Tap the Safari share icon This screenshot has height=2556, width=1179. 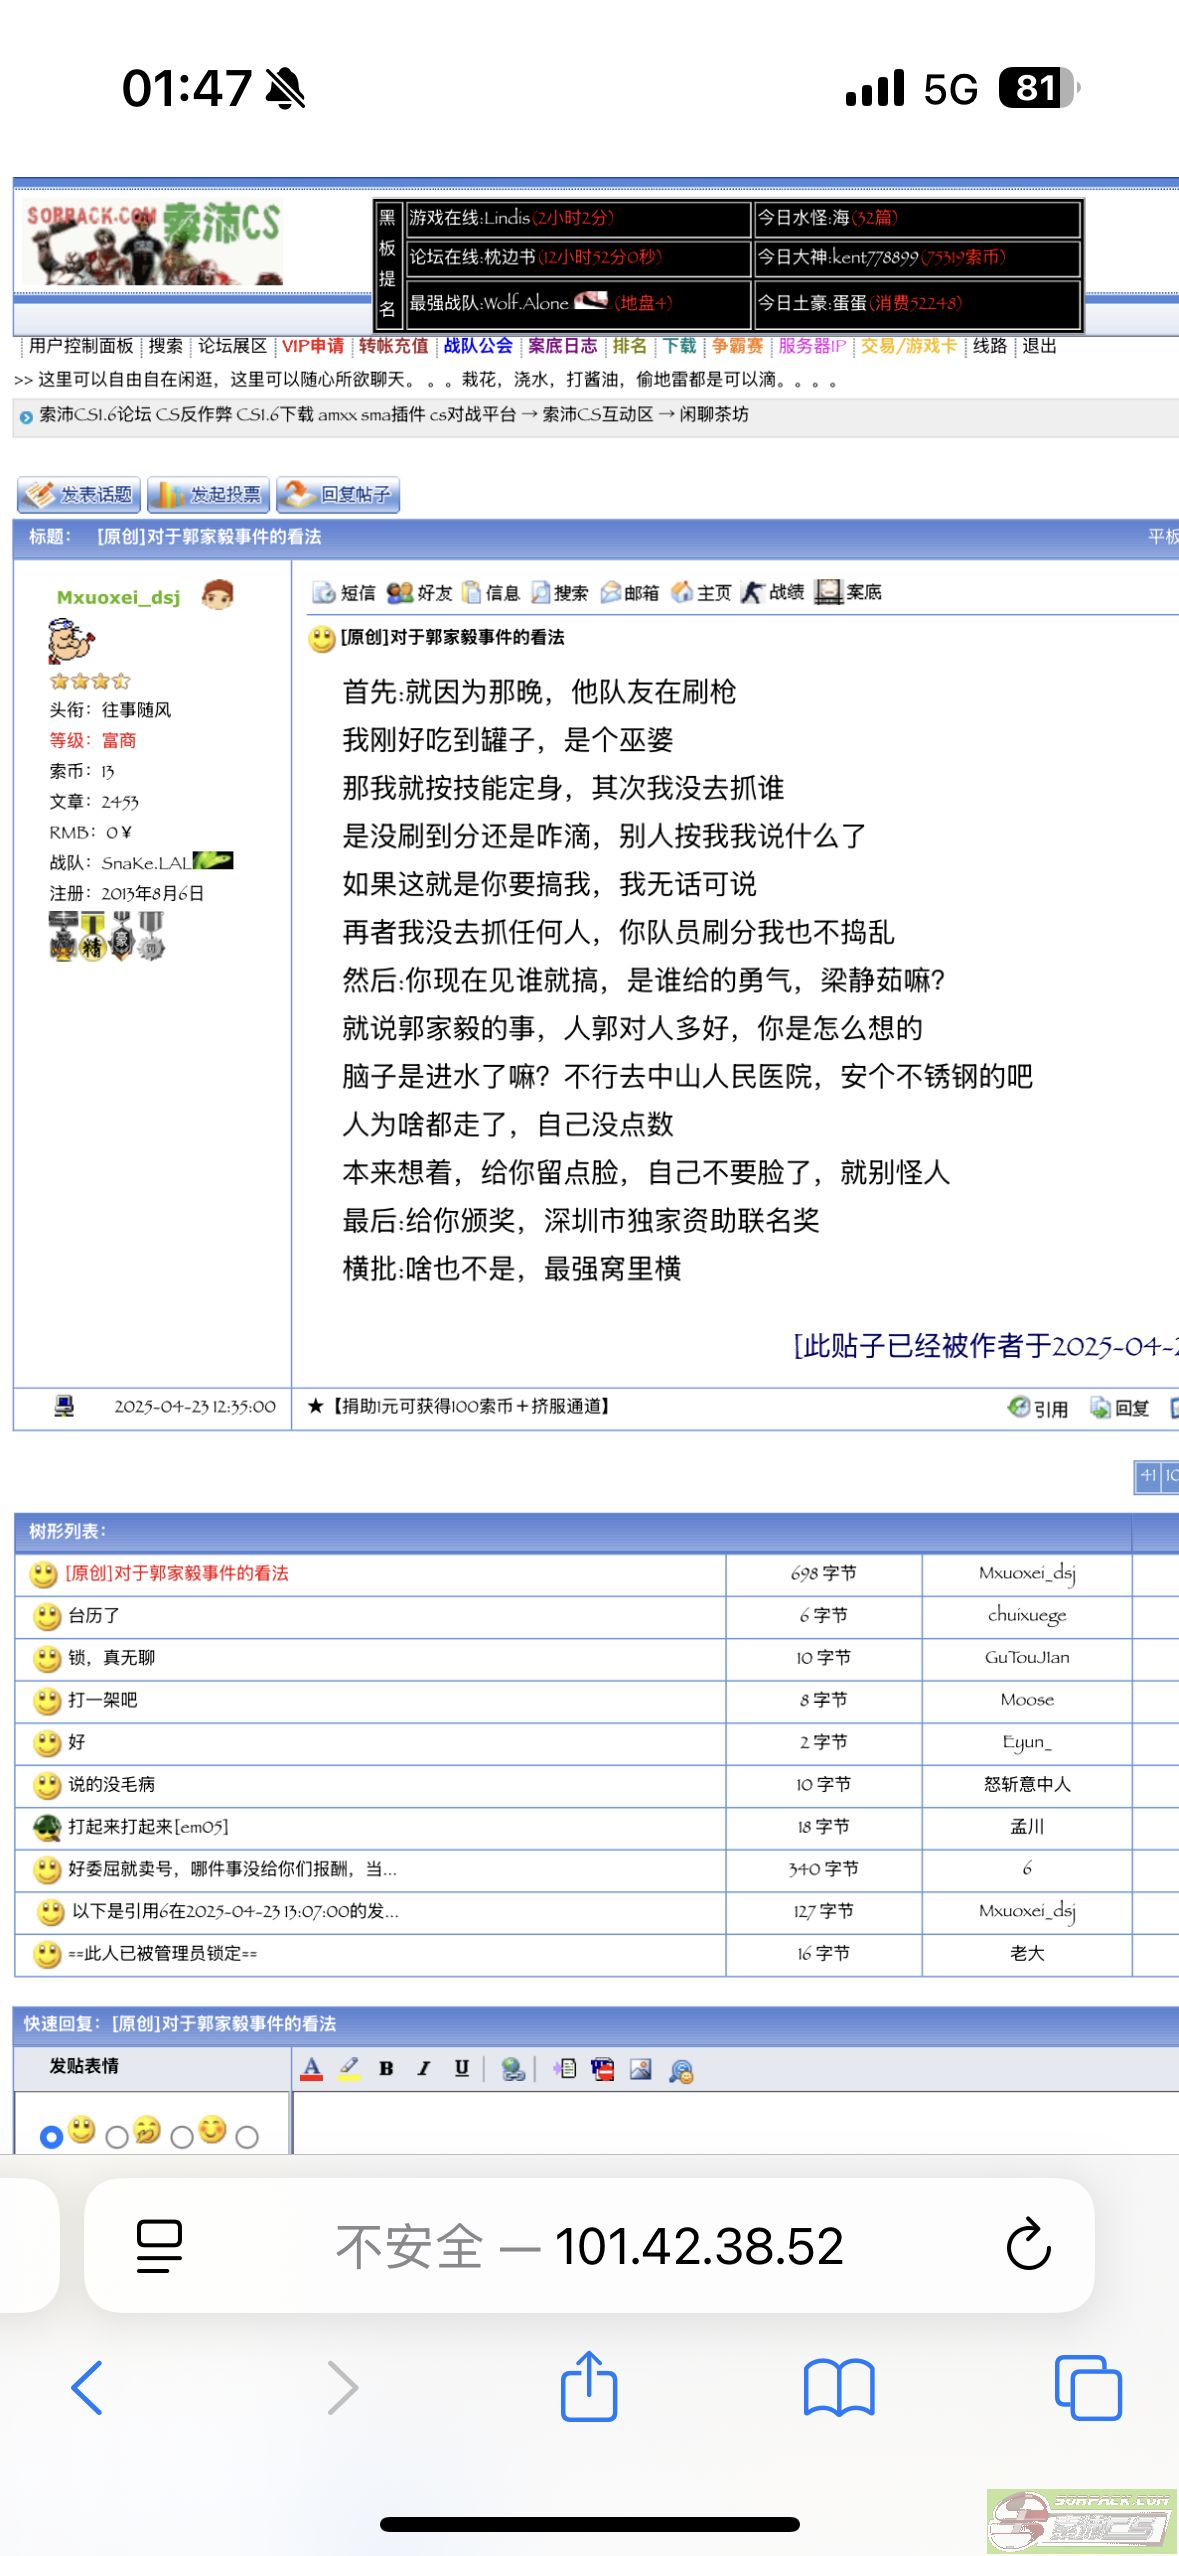coord(588,2387)
